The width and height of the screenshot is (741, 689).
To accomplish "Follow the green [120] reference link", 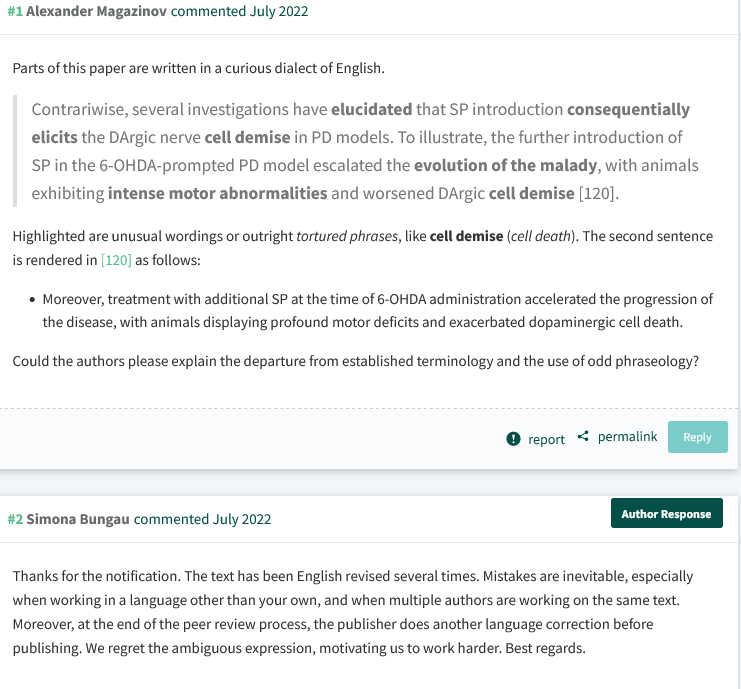I will point(116,259).
